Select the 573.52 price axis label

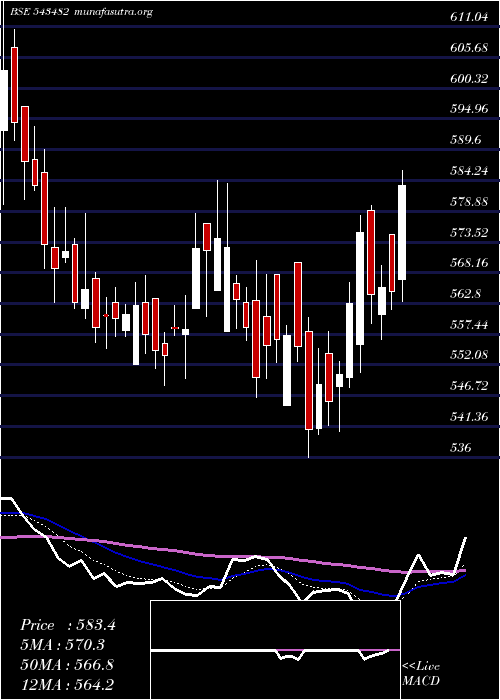pos(469,233)
